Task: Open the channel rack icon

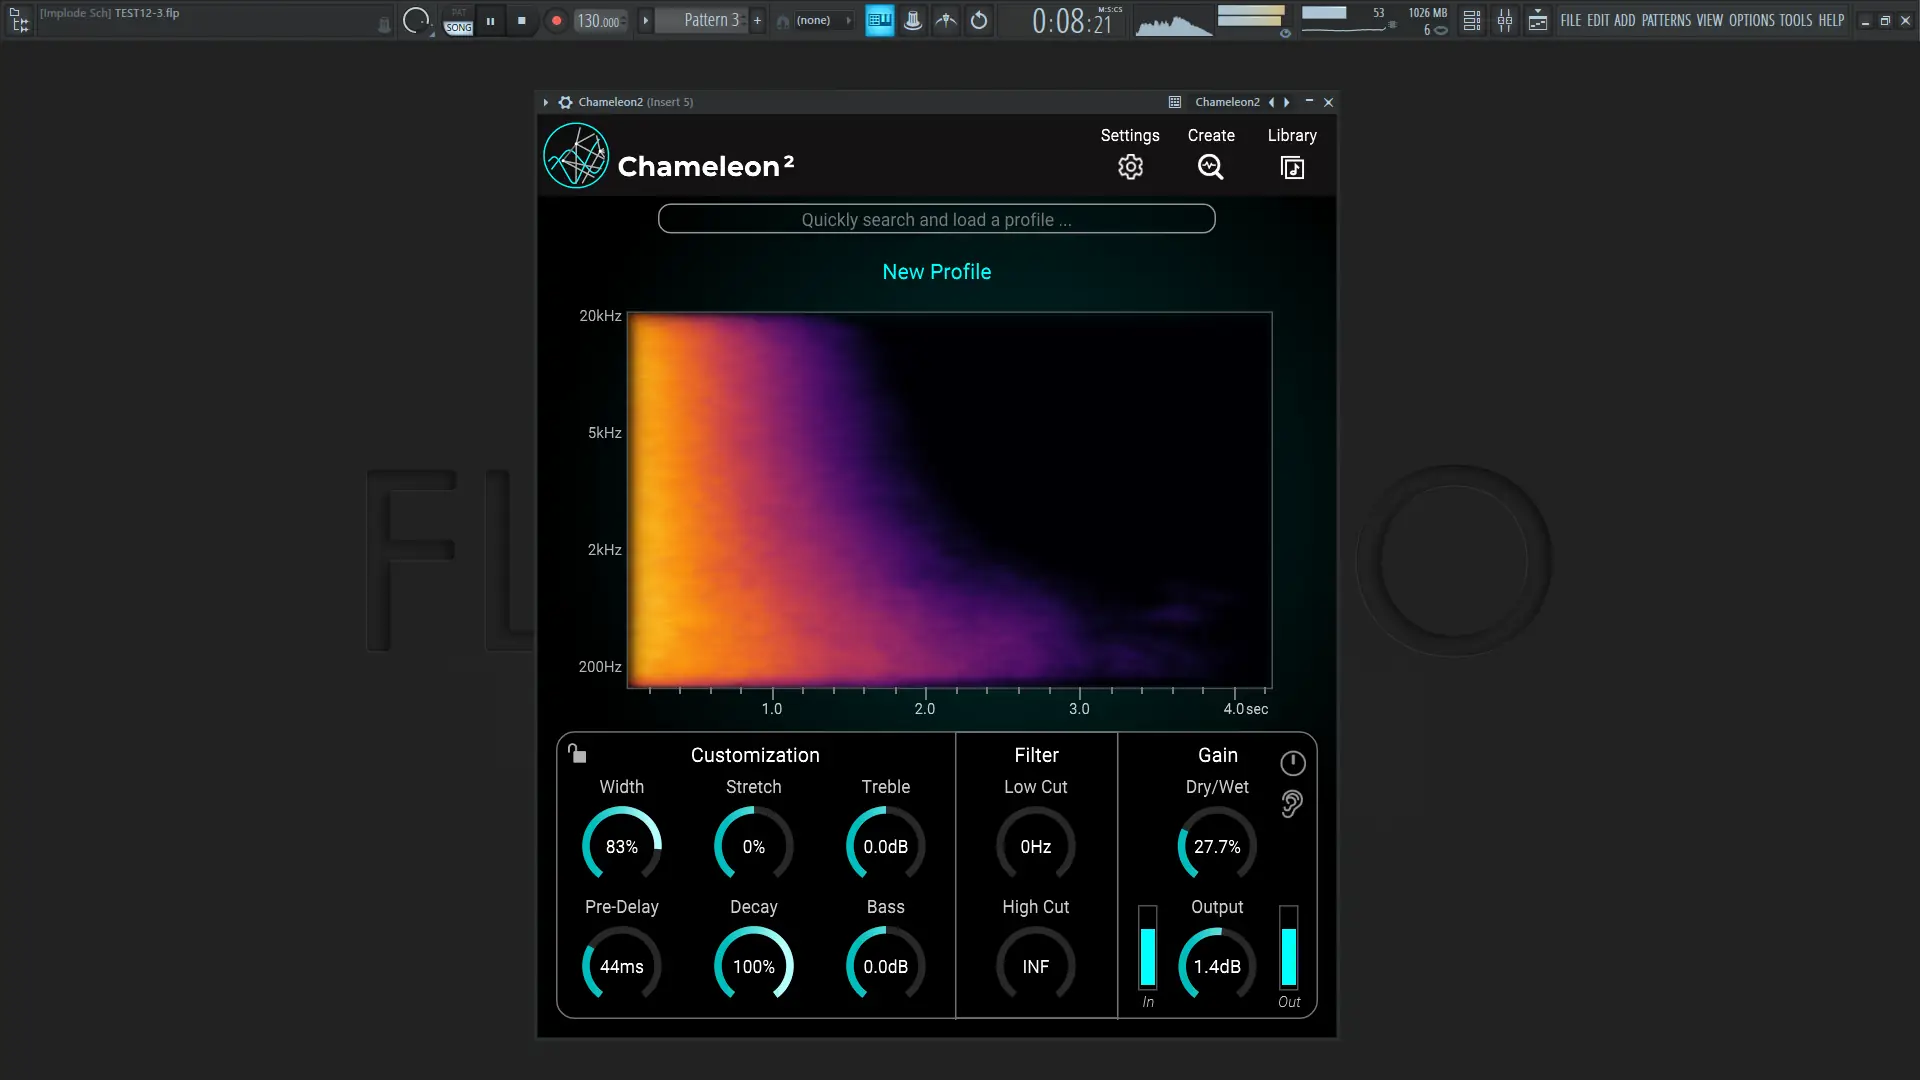Action: 1471,20
